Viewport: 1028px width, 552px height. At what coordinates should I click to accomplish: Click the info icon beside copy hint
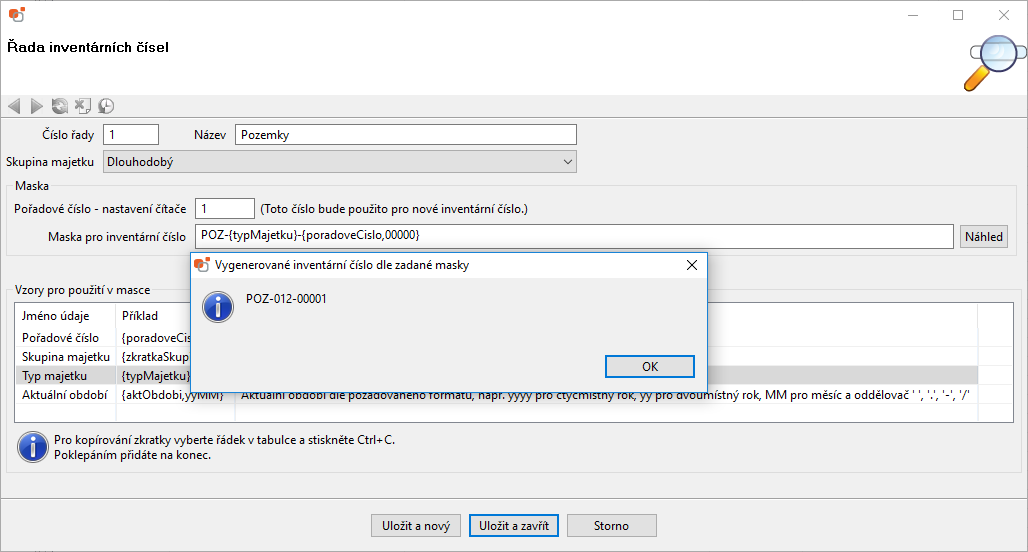click(33, 447)
